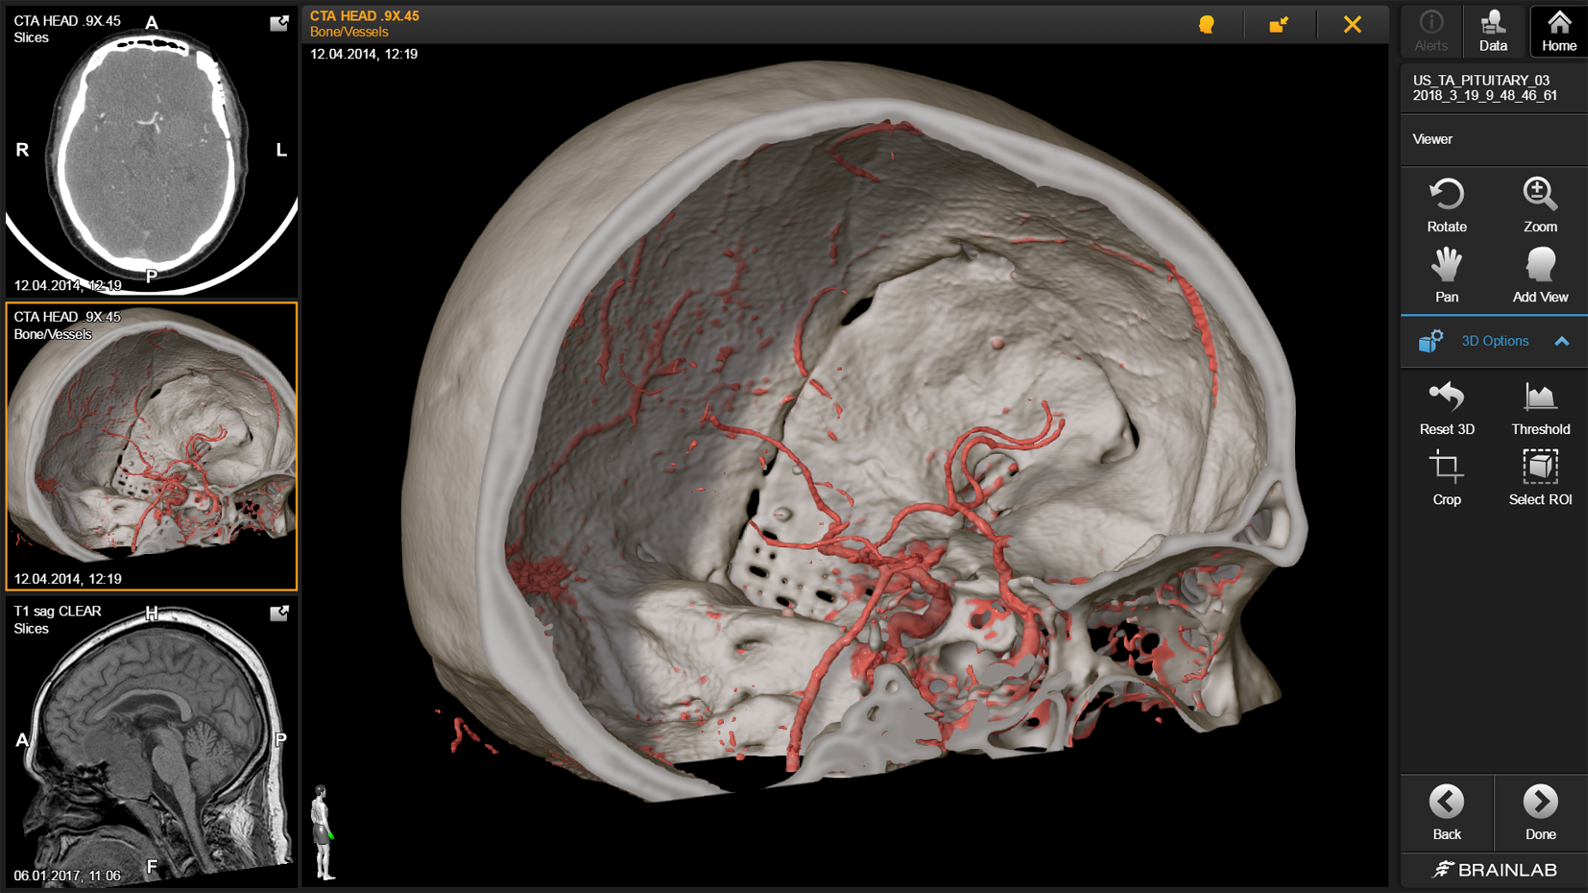The image size is (1588, 893).
Task: Go to the Home screen
Action: (1558, 31)
